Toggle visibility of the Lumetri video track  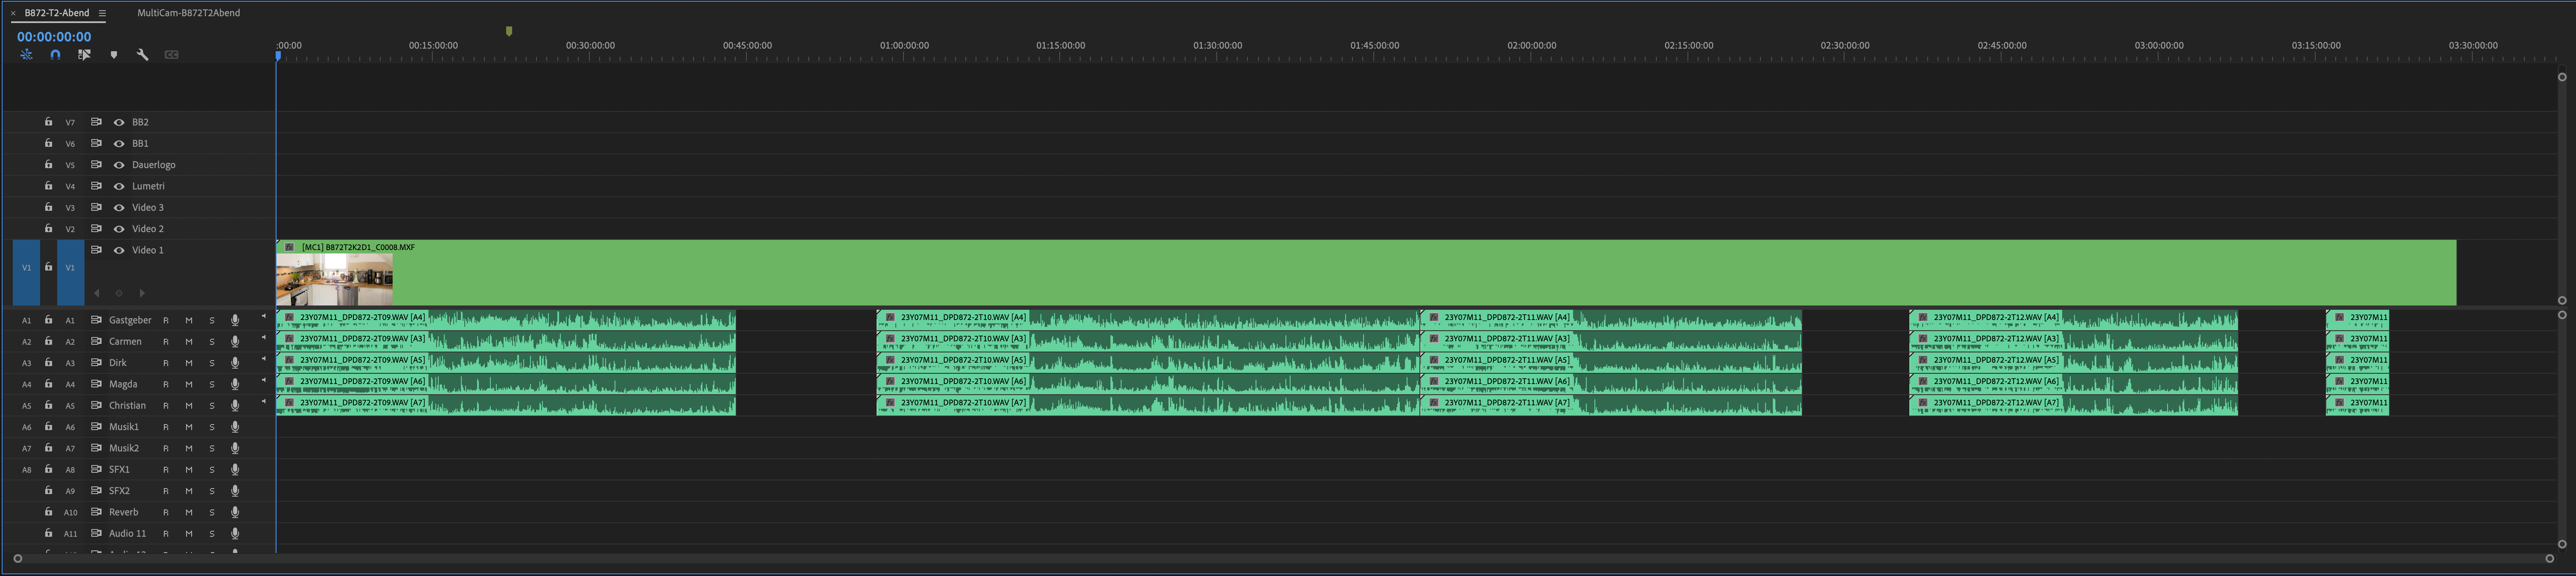point(119,185)
